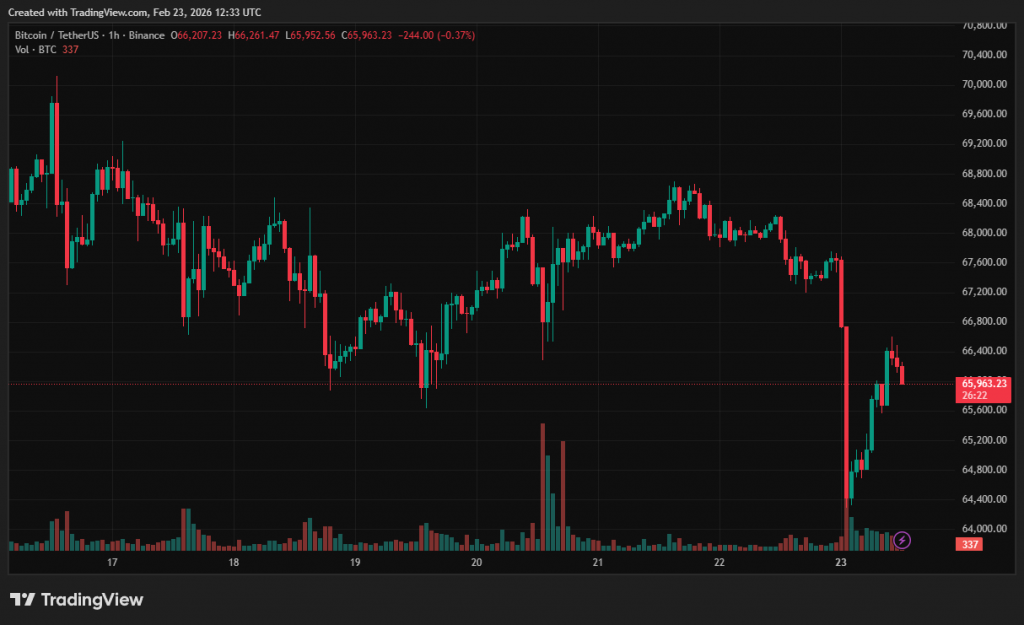Click the open price value O66,207.23
The height and width of the screenshot is (625, 1024).
click(x=197, y=35)
